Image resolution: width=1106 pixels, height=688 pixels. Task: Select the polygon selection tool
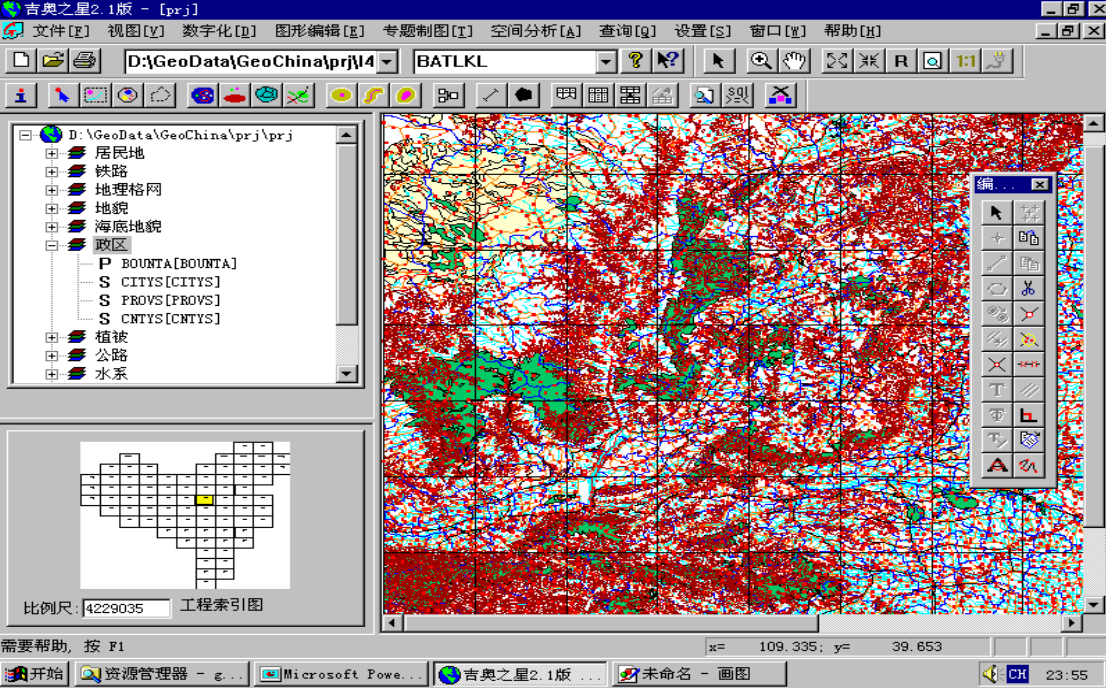[160, 95]
